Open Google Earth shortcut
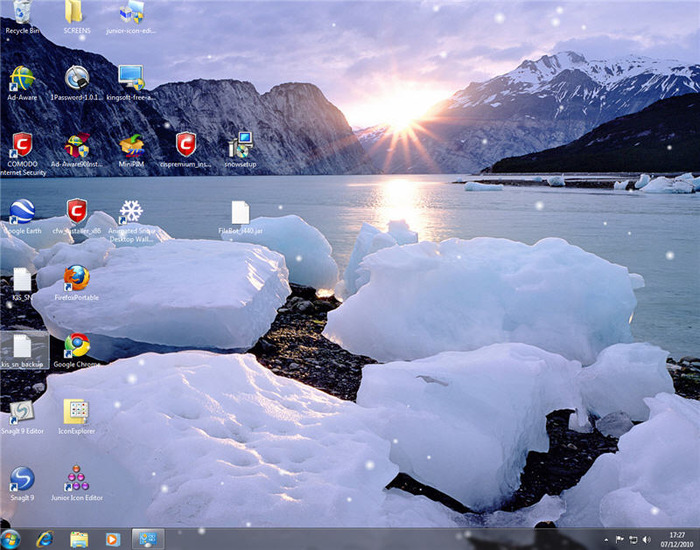Screen dimensions: 700x550 tap(22, 211)
